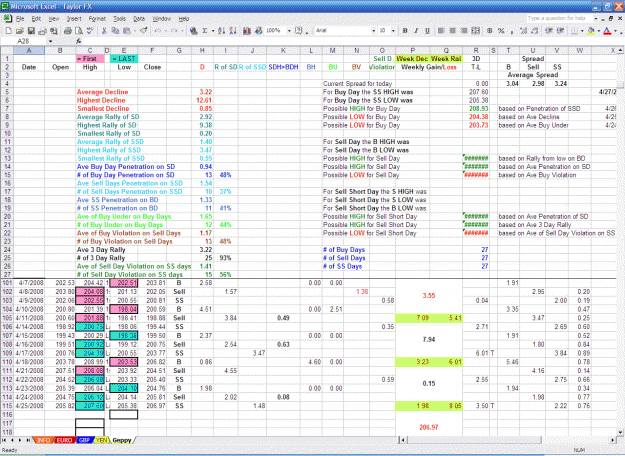Toggle Align Left formatting
Image resolution: width=625 pixels, height=456 pixels.
point(441,31)
